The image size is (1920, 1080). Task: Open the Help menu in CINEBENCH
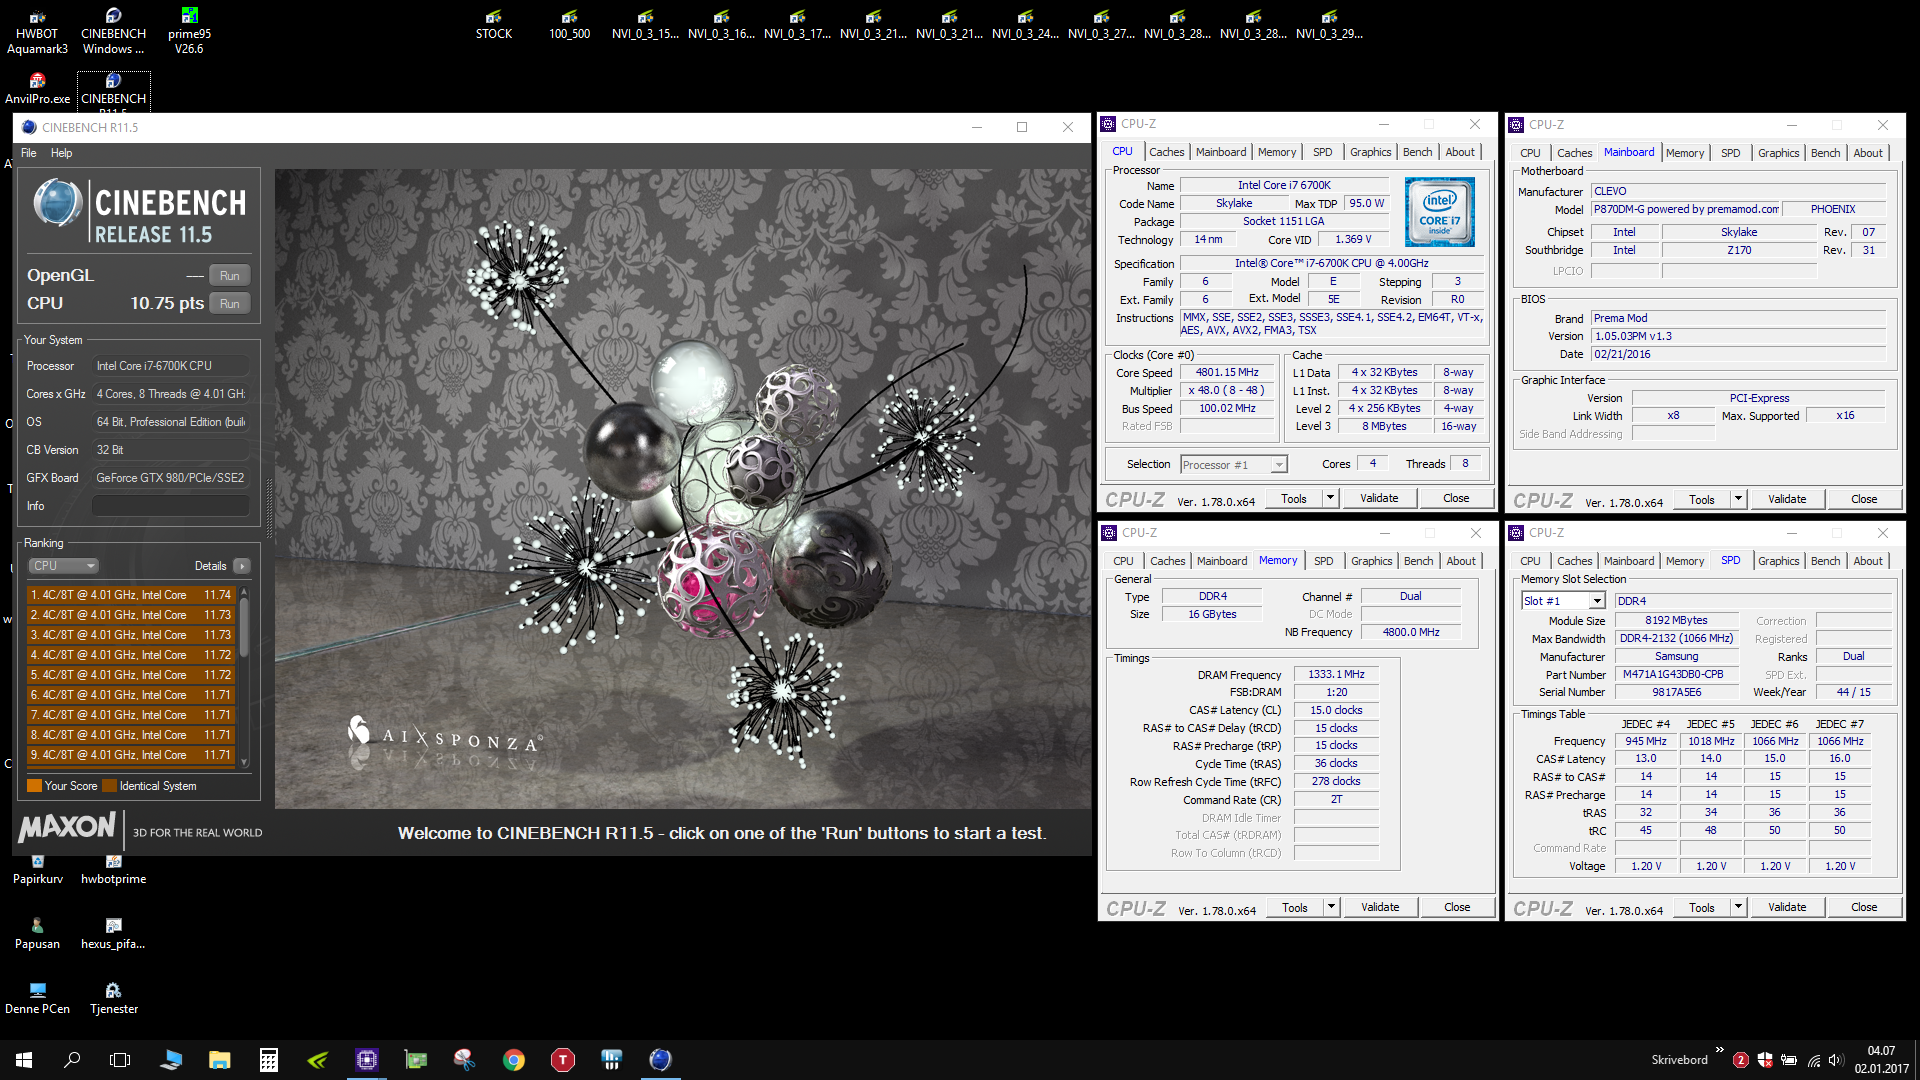coord(61,153)
